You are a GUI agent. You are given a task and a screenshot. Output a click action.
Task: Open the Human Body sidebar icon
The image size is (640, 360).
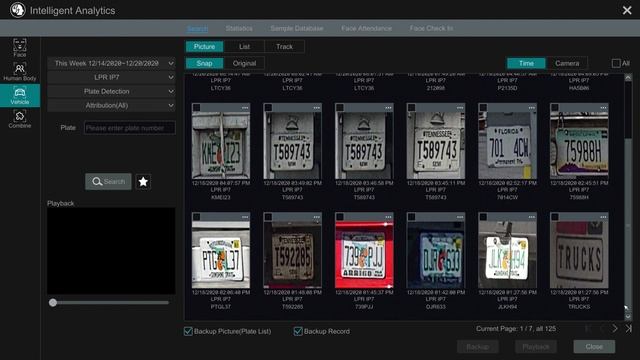tap(20, 71)
